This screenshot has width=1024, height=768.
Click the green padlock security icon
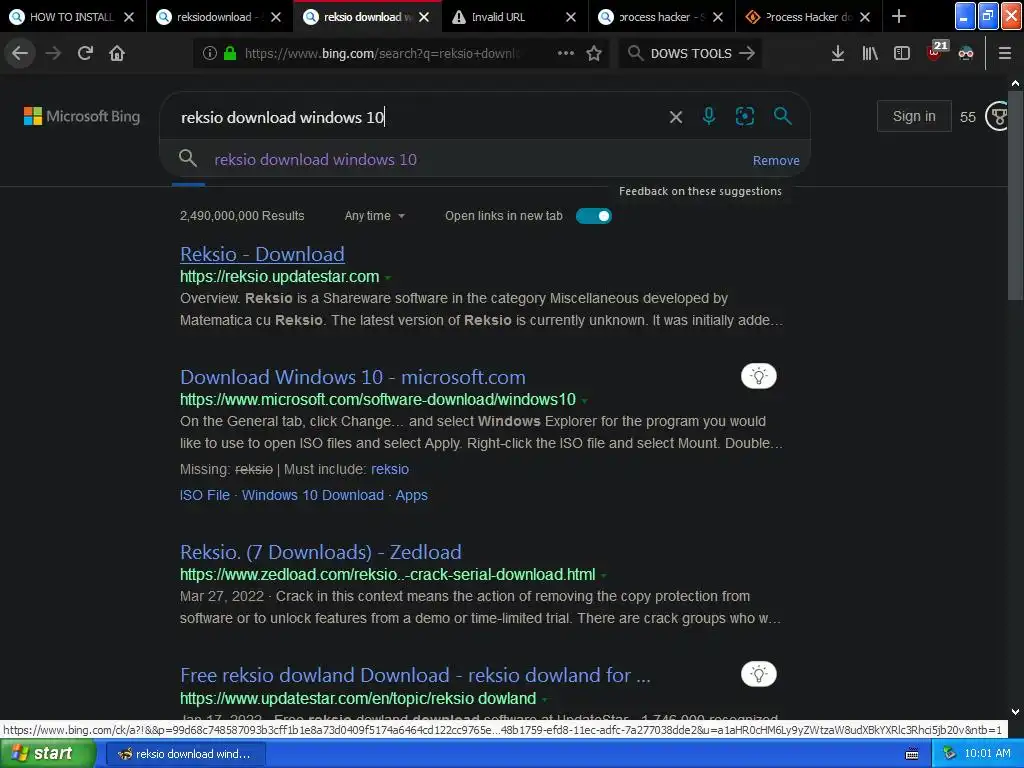[x=229, y=53]
